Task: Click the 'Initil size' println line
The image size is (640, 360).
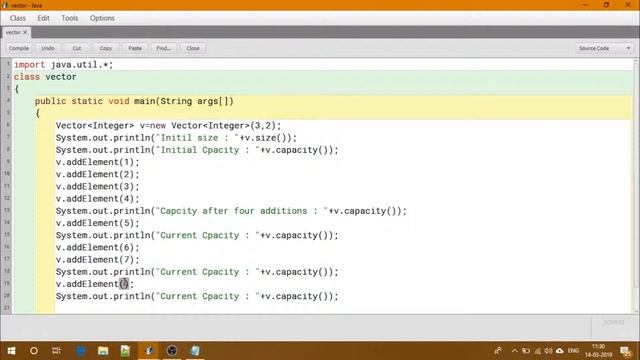Action: tap(176, 138)
